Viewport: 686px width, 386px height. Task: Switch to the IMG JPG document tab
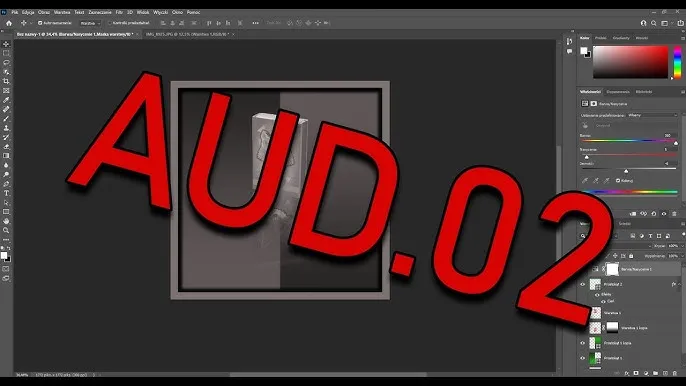[x=187, y=34]
